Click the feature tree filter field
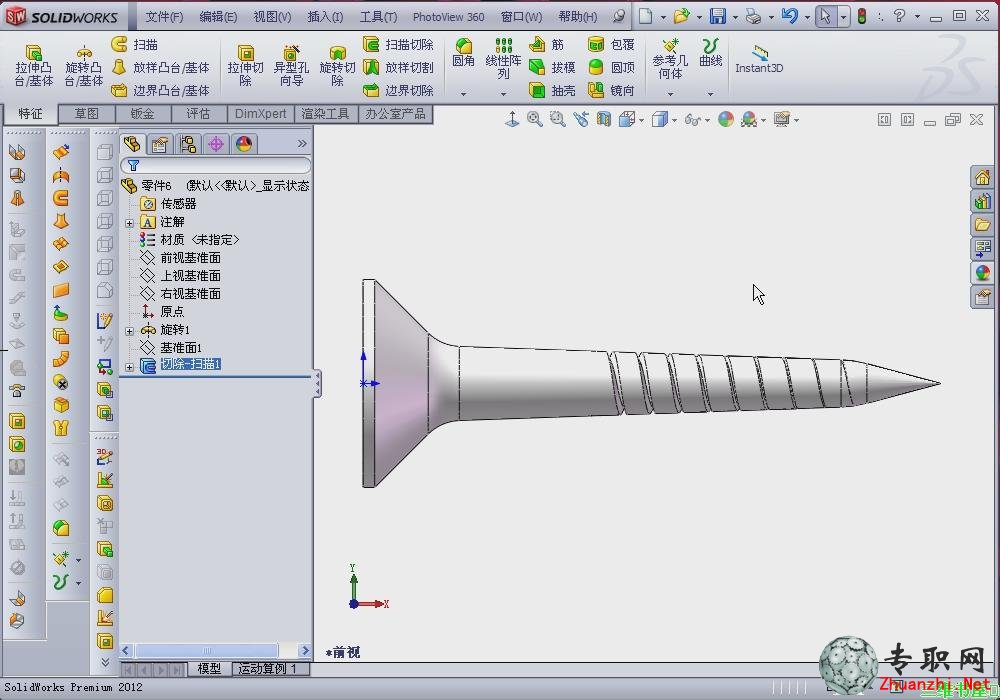The width and height of the screenshot is (1000, 700). (216, 166)
